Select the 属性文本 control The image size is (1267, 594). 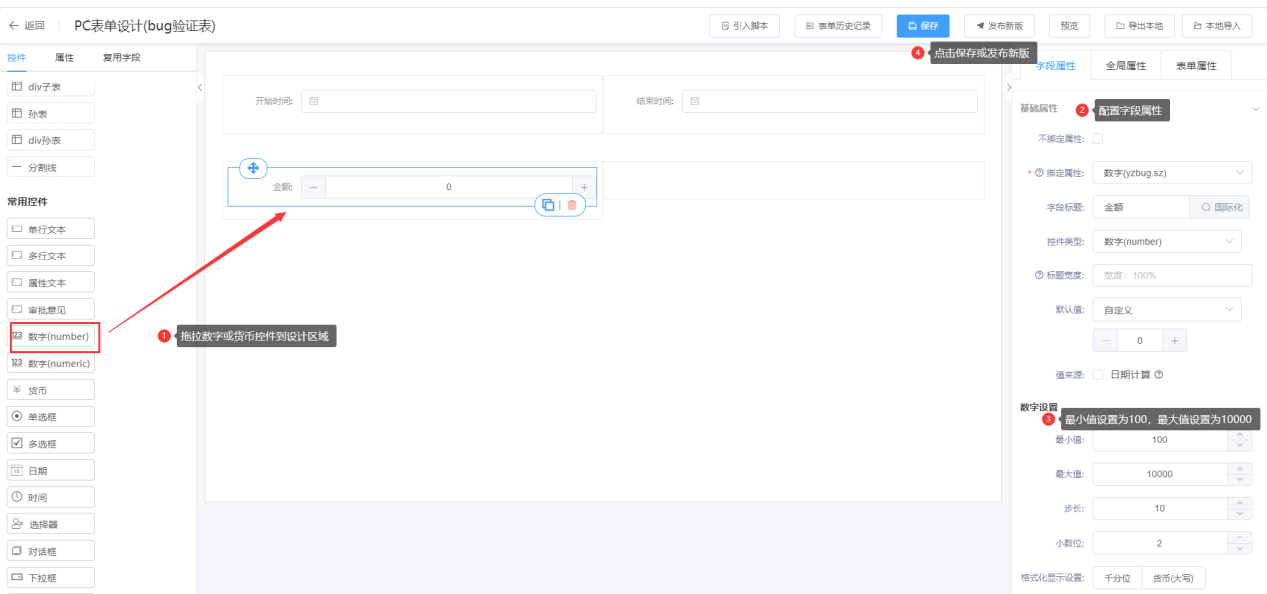click(51, 283)
